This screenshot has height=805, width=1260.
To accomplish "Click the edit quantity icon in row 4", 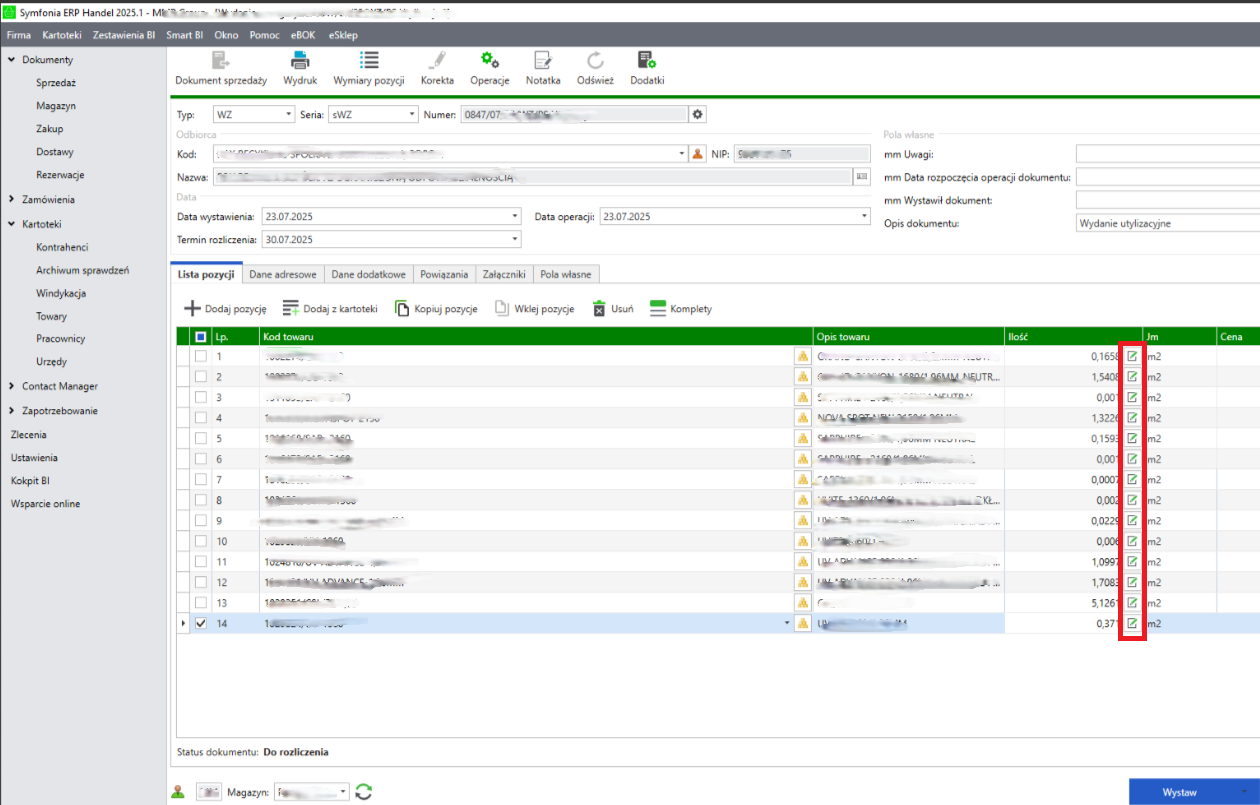I will 1132,418.
